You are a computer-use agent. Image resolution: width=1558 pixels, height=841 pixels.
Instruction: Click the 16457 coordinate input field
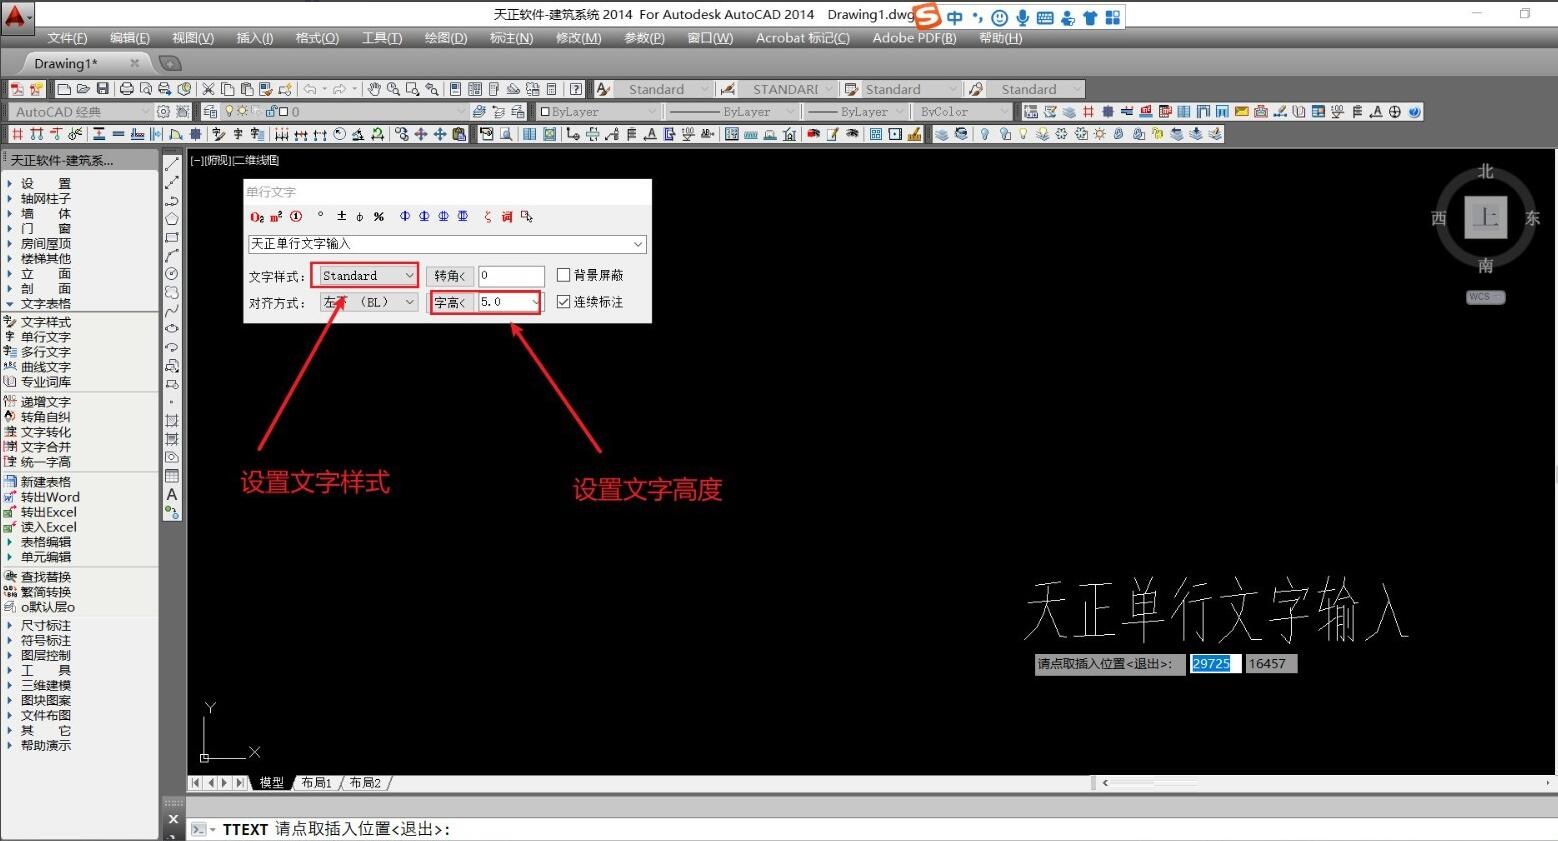1271,663
